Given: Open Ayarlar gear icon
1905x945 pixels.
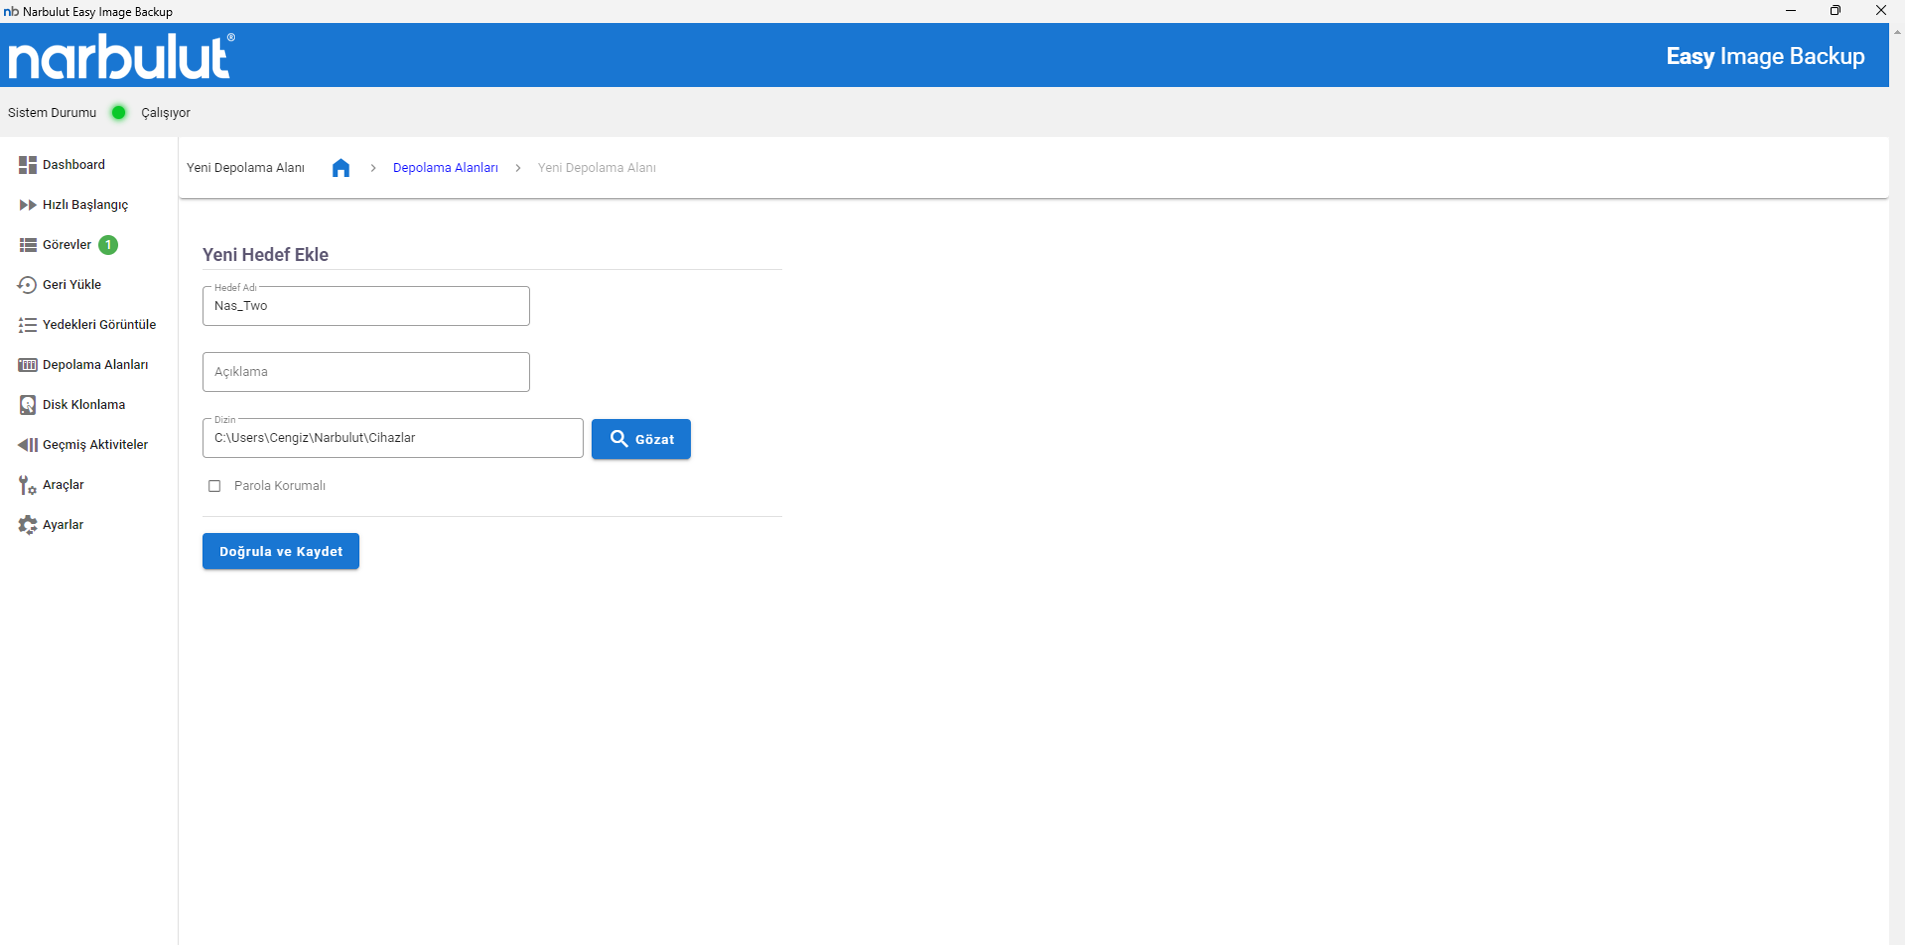Looking at the screenshot, I should click(27, 525).
